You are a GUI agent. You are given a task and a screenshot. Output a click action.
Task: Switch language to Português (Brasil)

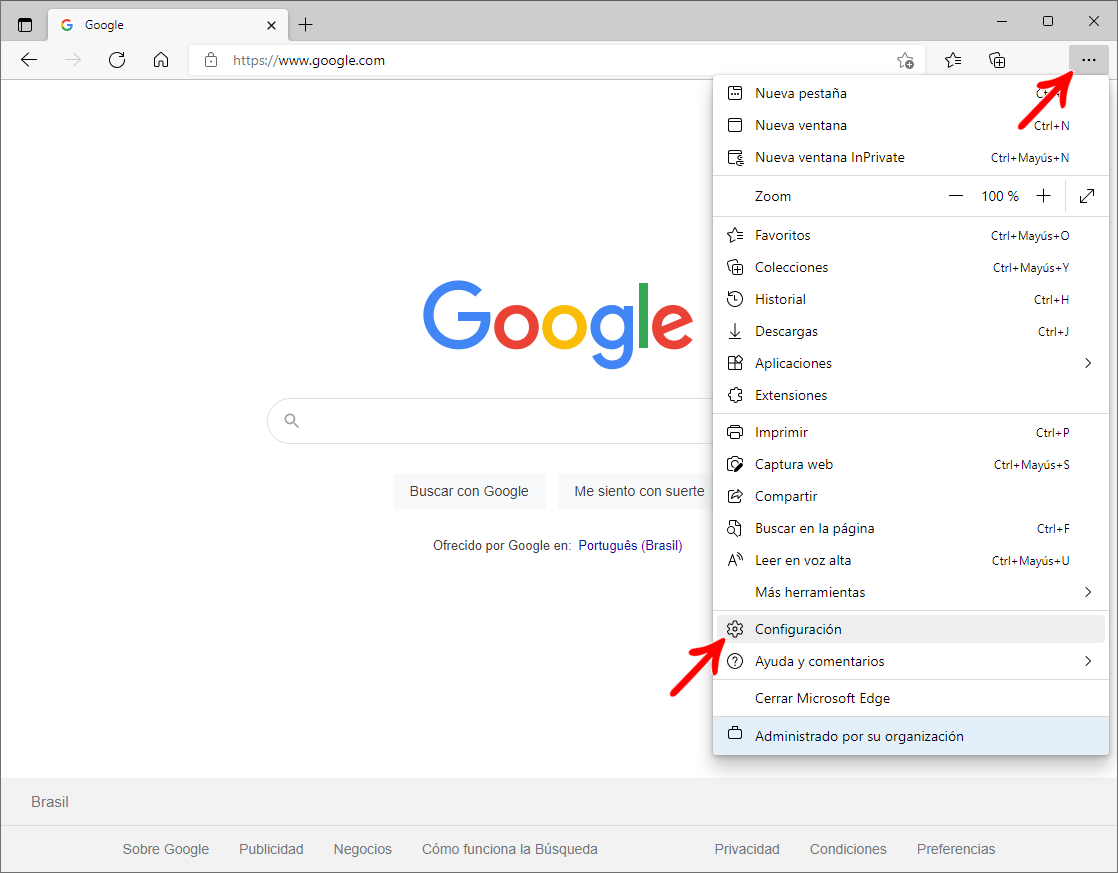pyautogui.click(x=630, y=546)
